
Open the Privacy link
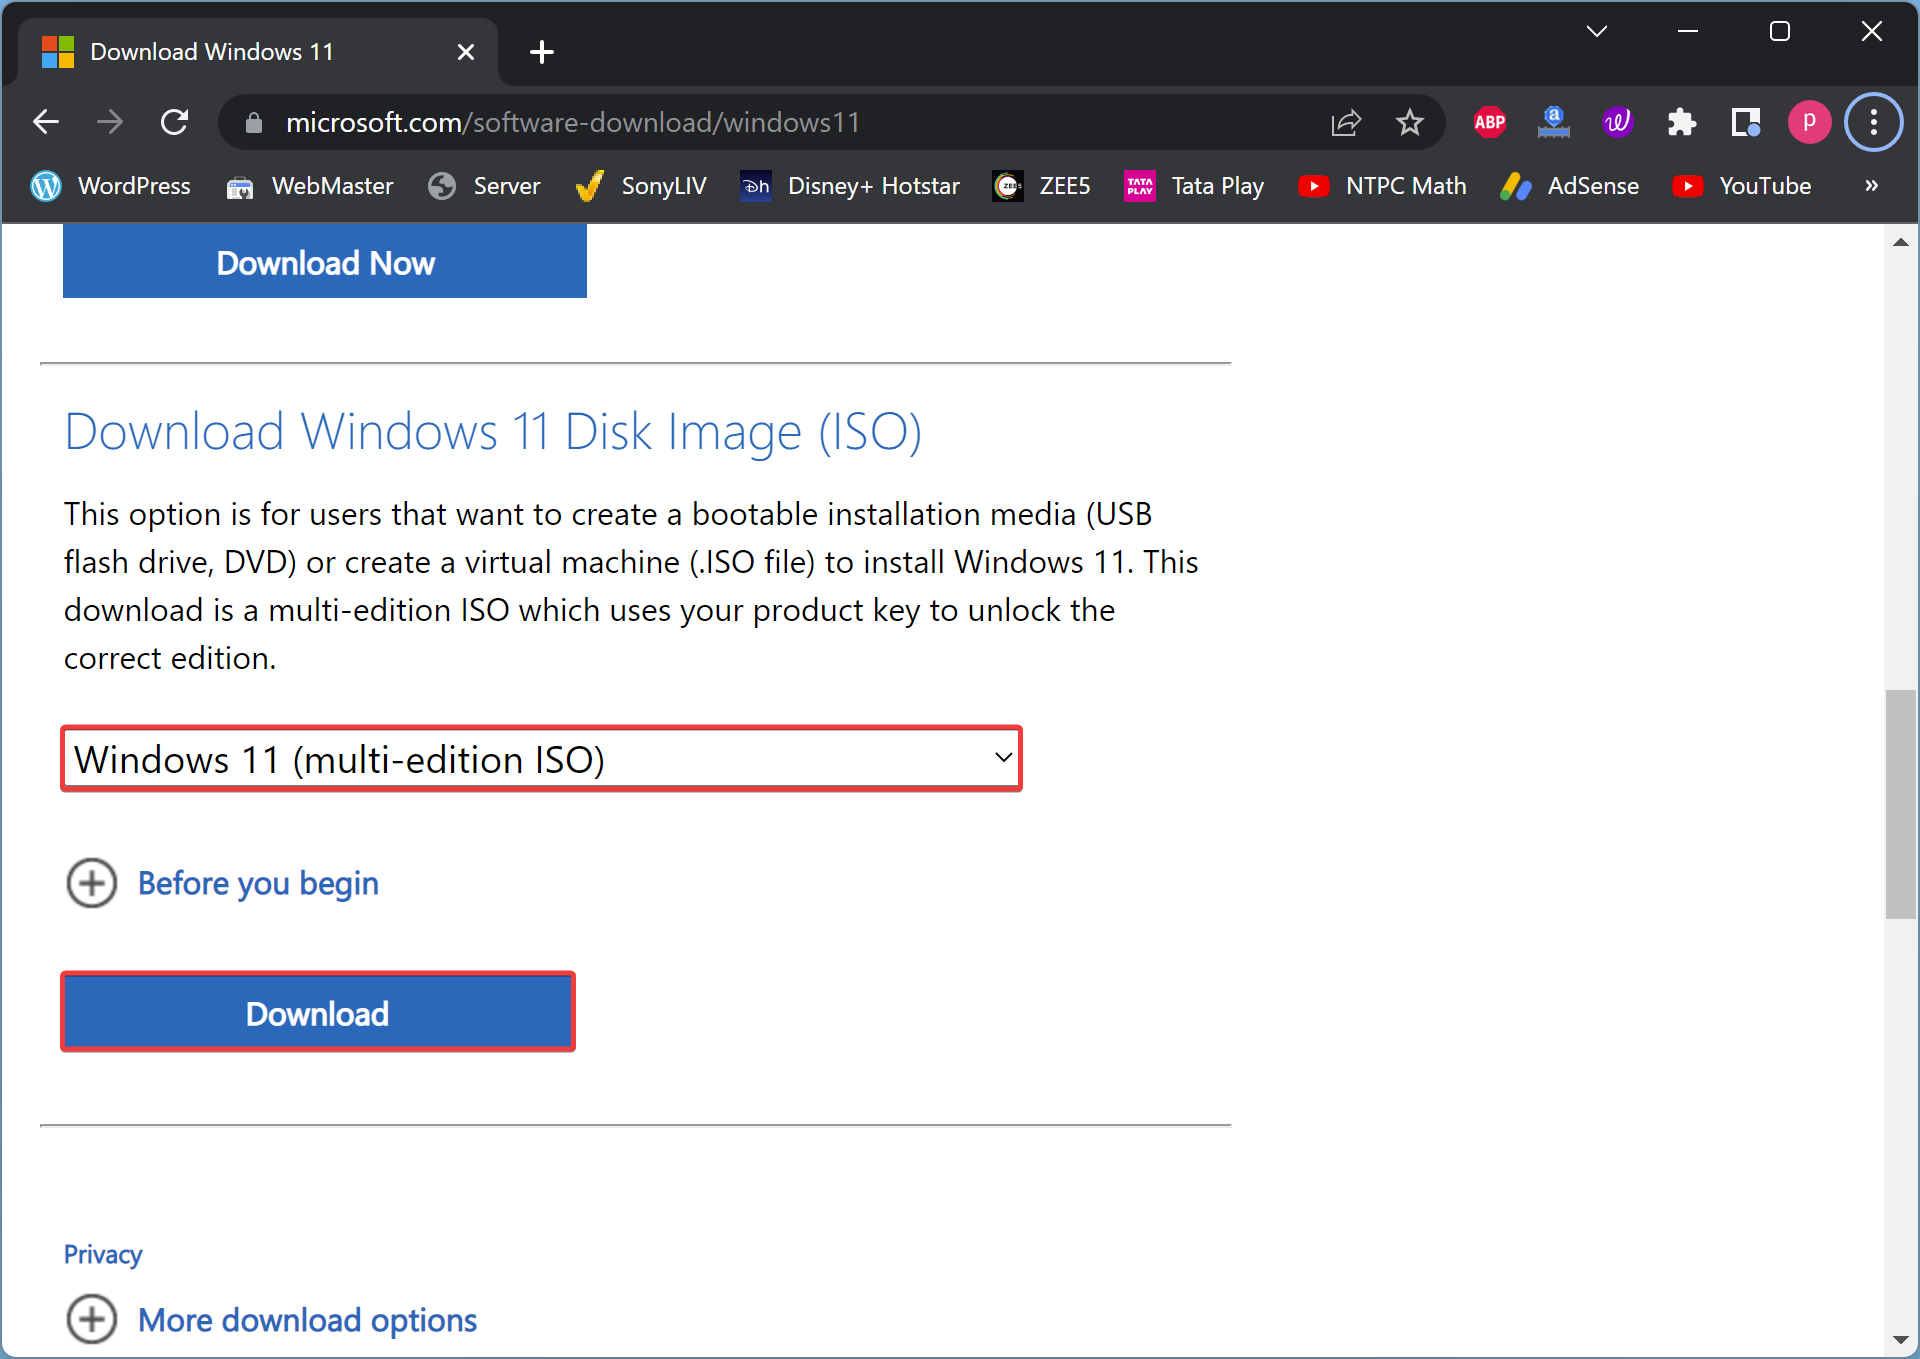[103, 1254]
